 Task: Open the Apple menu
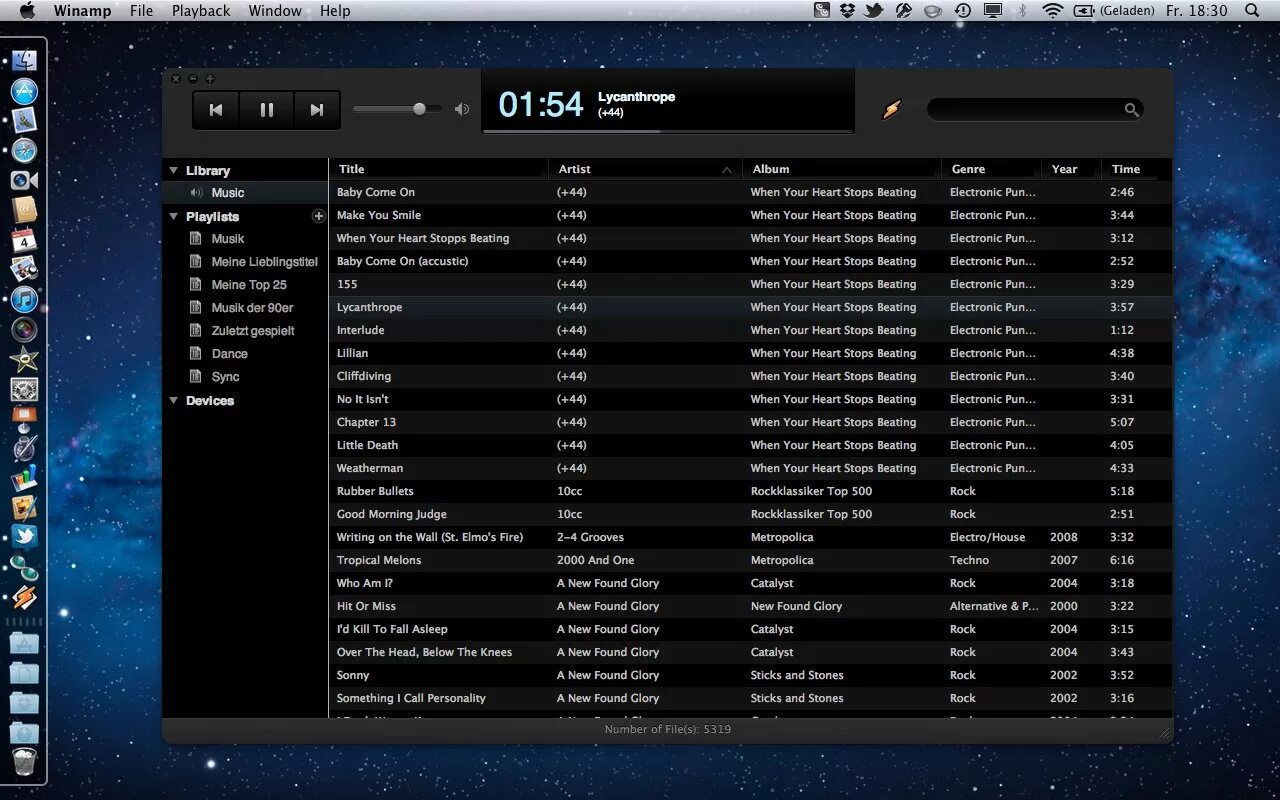pyautogui.click(x=27, y=10)
